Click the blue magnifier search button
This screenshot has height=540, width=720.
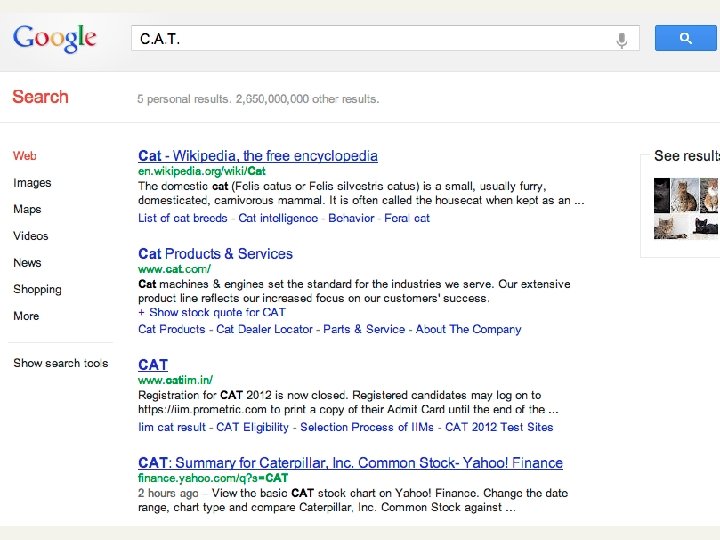(x=686, y=38)
